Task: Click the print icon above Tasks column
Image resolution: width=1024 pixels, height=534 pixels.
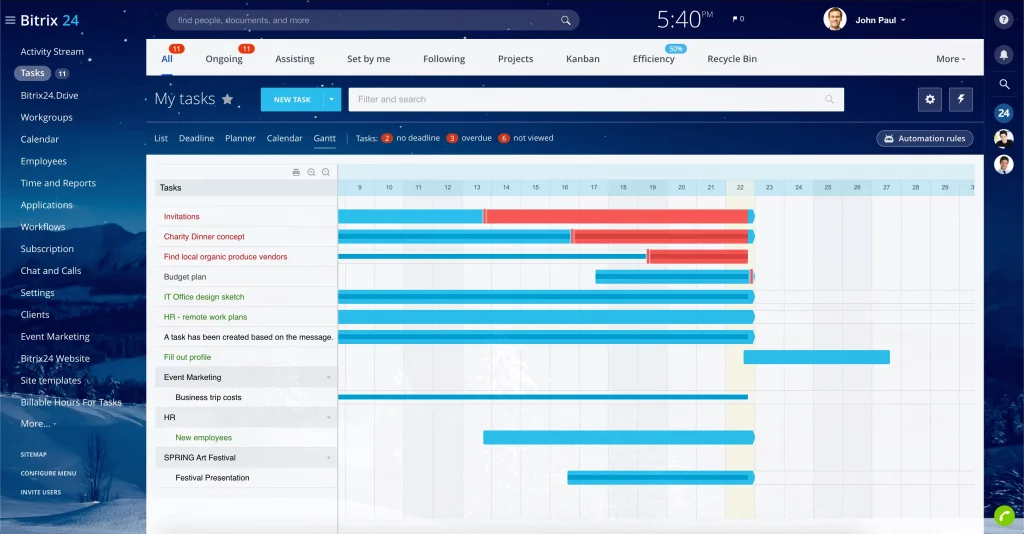Action: coord(296,172)
